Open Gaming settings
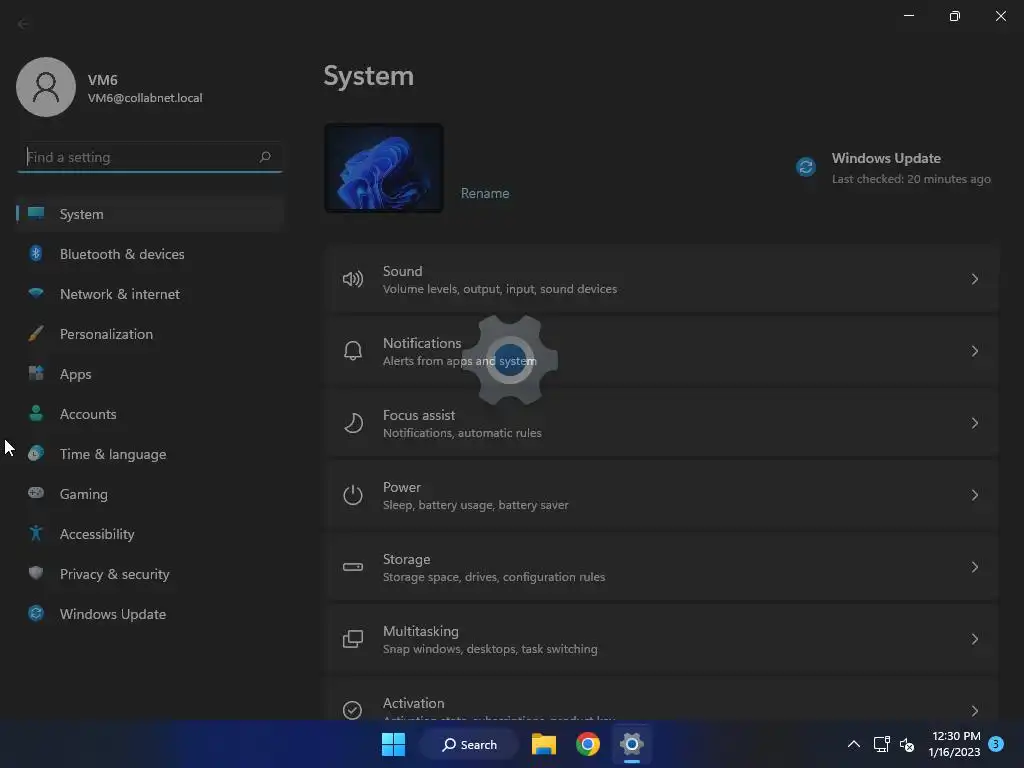 click(x=150, y=494)
